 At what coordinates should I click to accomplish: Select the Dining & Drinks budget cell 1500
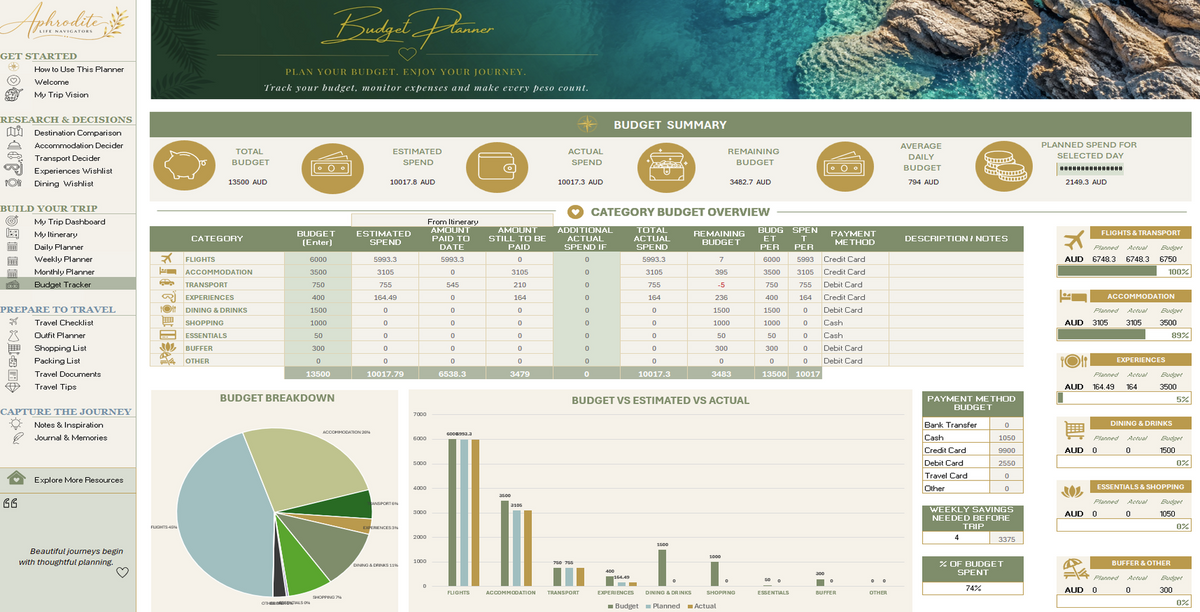coord(317,310)
